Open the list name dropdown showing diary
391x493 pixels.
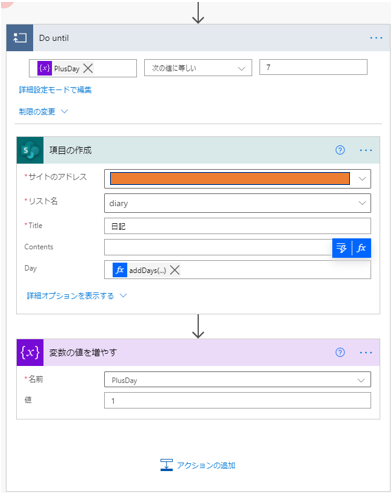[237, 203]
